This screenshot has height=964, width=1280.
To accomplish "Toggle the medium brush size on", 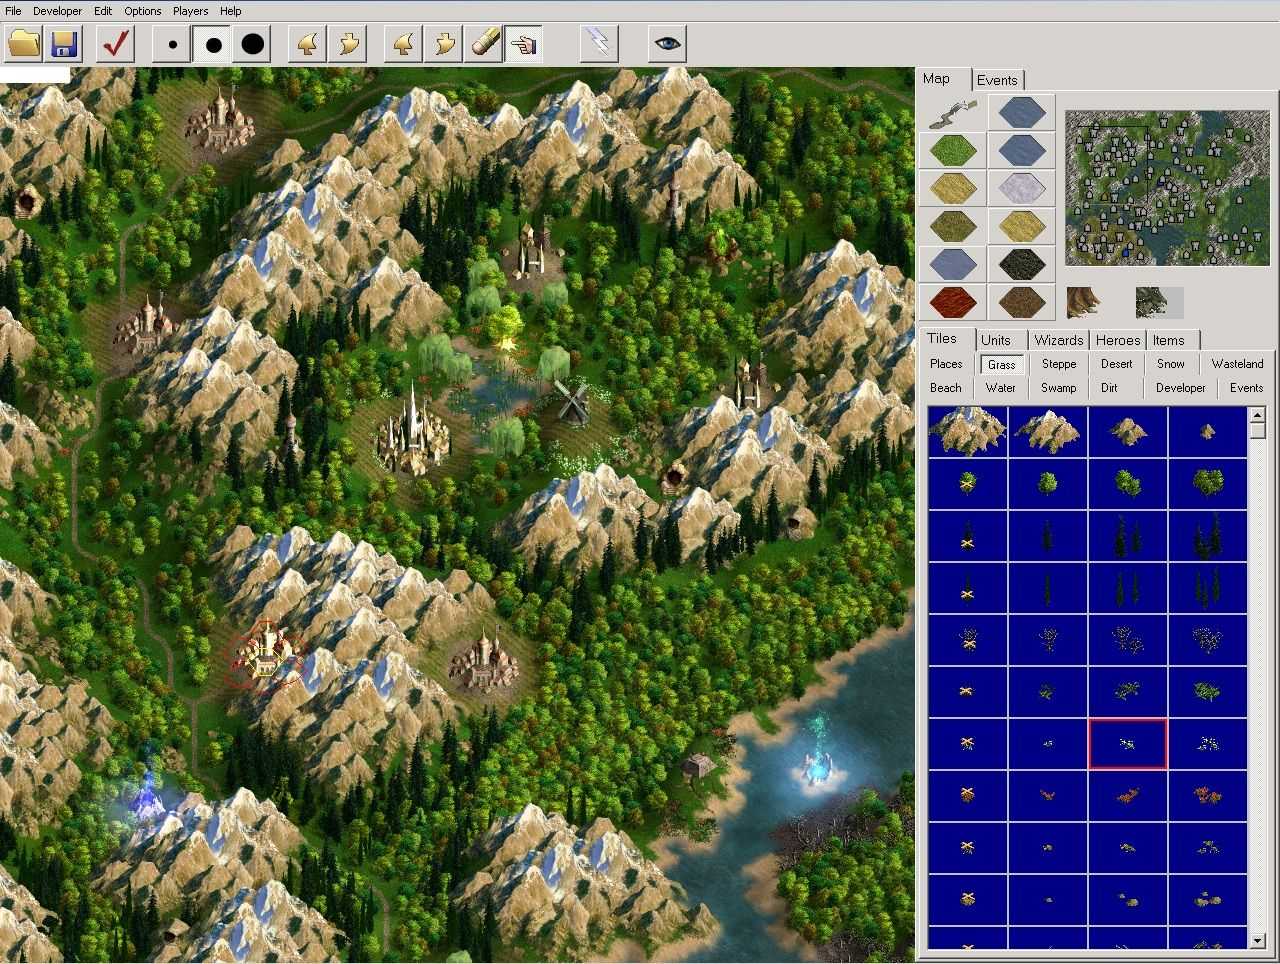I will 211,44.
